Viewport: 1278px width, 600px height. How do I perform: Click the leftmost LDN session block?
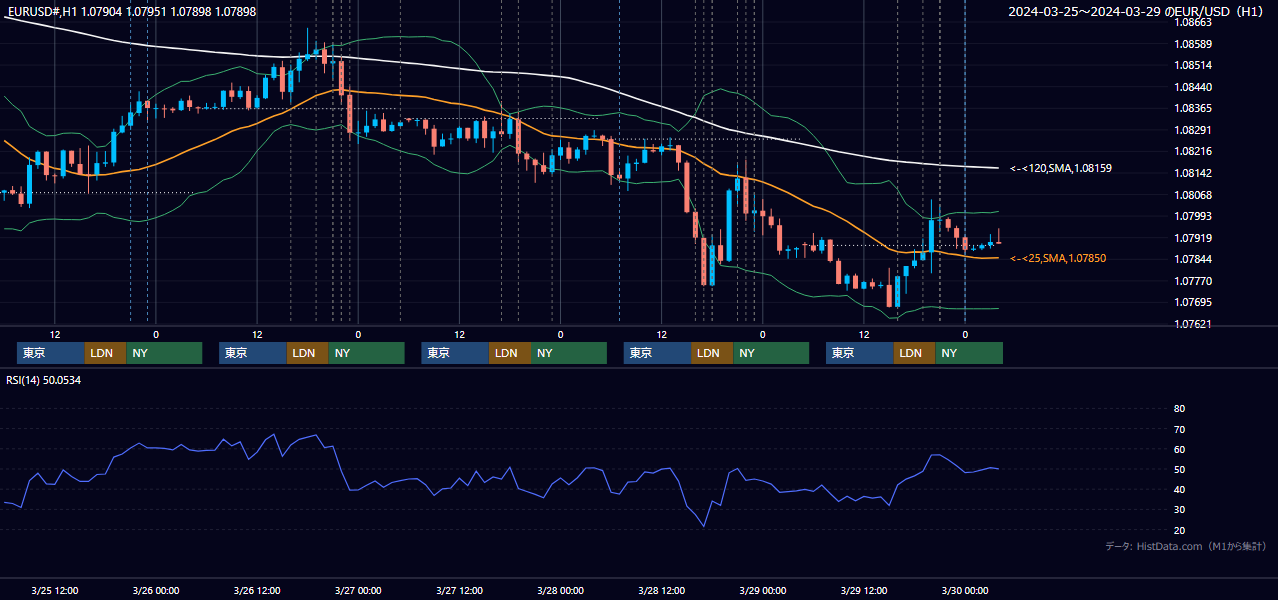(x=105, y=353)
